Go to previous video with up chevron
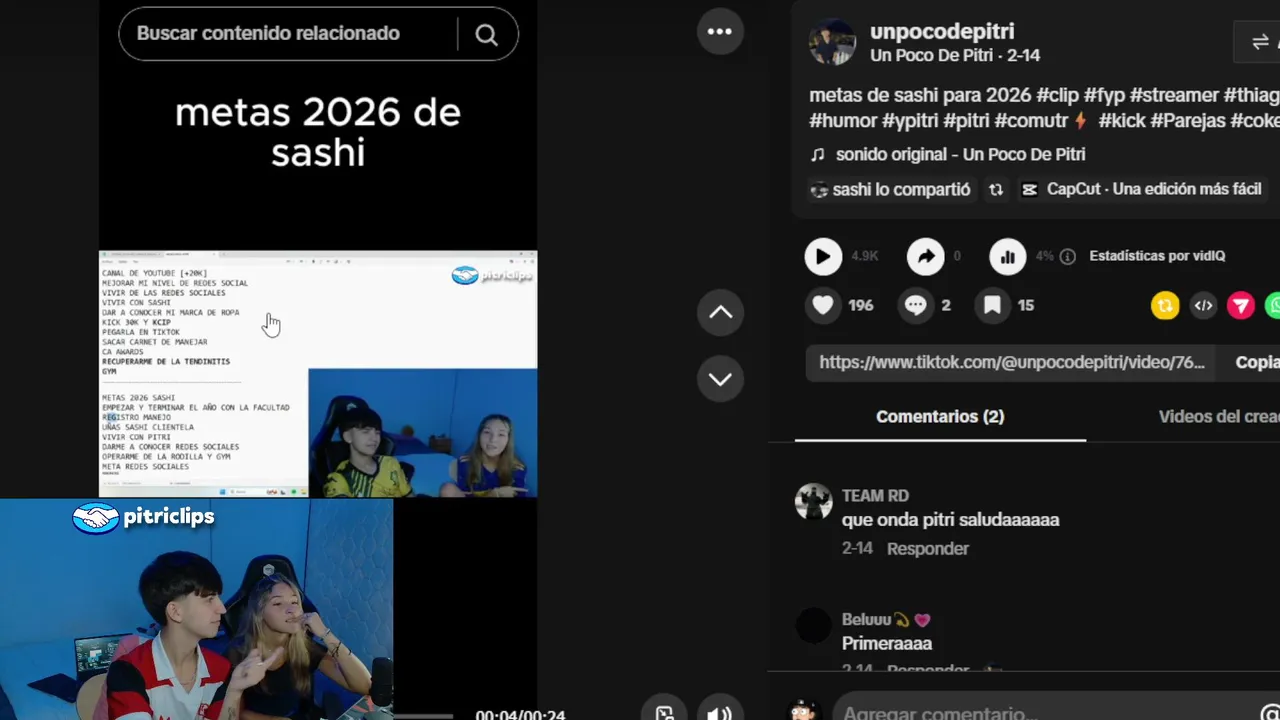The height and width of the screenshot is (720, 1280). pyautogui.click(x=721, y=312)
